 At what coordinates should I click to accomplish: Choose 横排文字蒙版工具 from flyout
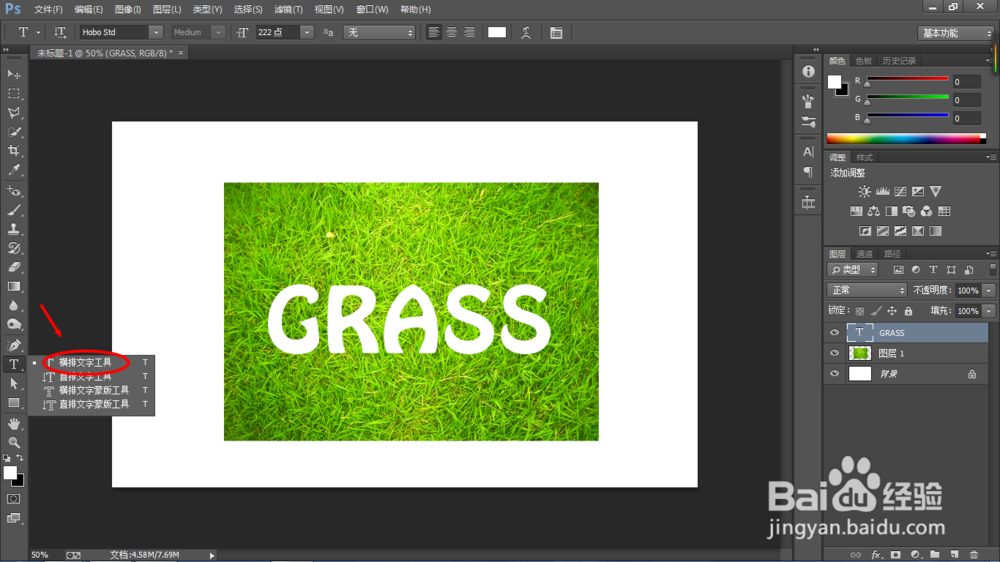[93, 390]
